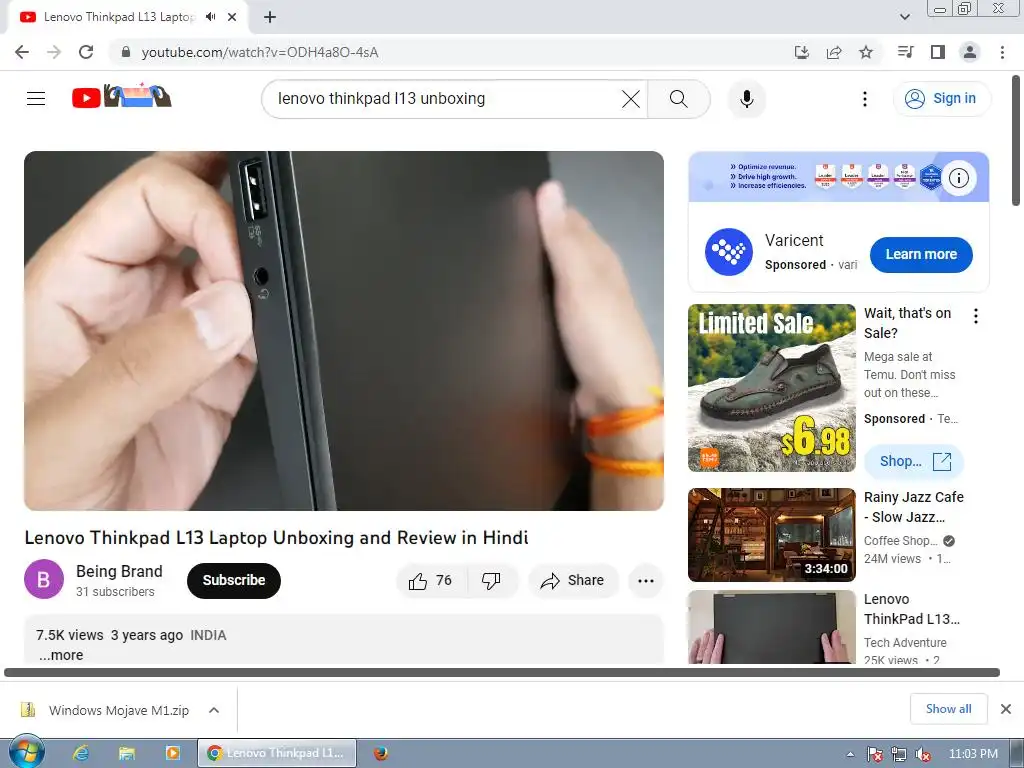Close the downloads bar

[x=1006, y=709]
